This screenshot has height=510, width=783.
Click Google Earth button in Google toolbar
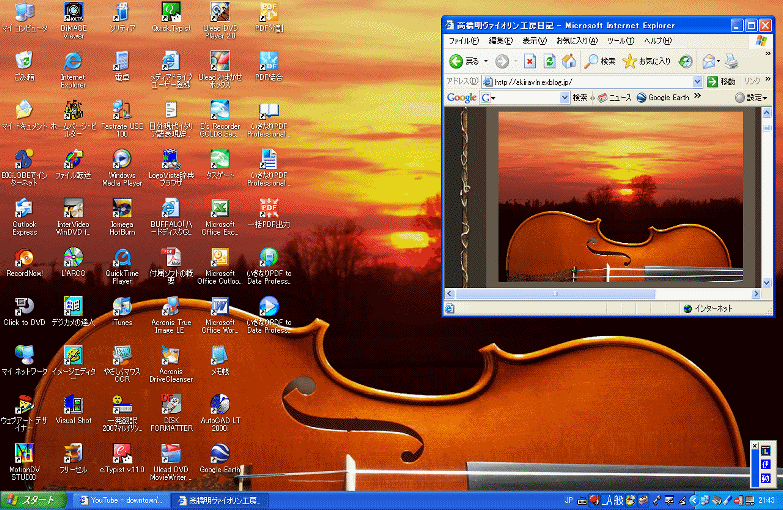tap(663, 97)
